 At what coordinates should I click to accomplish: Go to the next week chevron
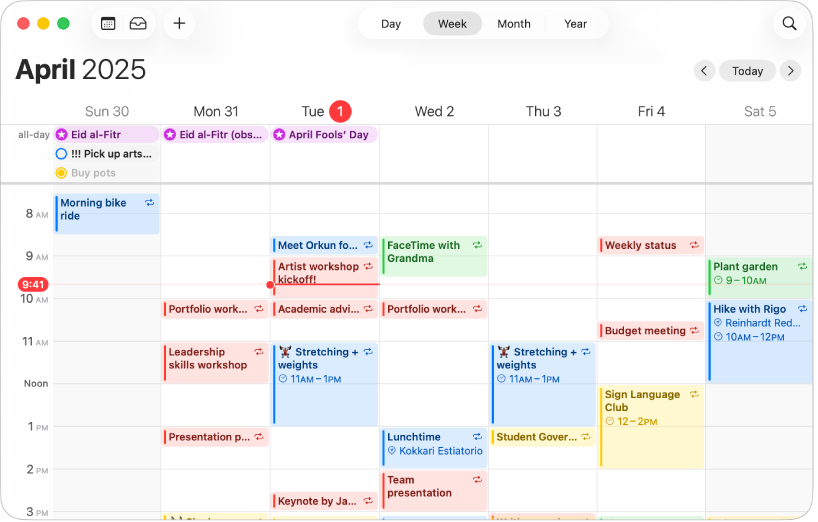pyautogui.click(x=790, y=71)
